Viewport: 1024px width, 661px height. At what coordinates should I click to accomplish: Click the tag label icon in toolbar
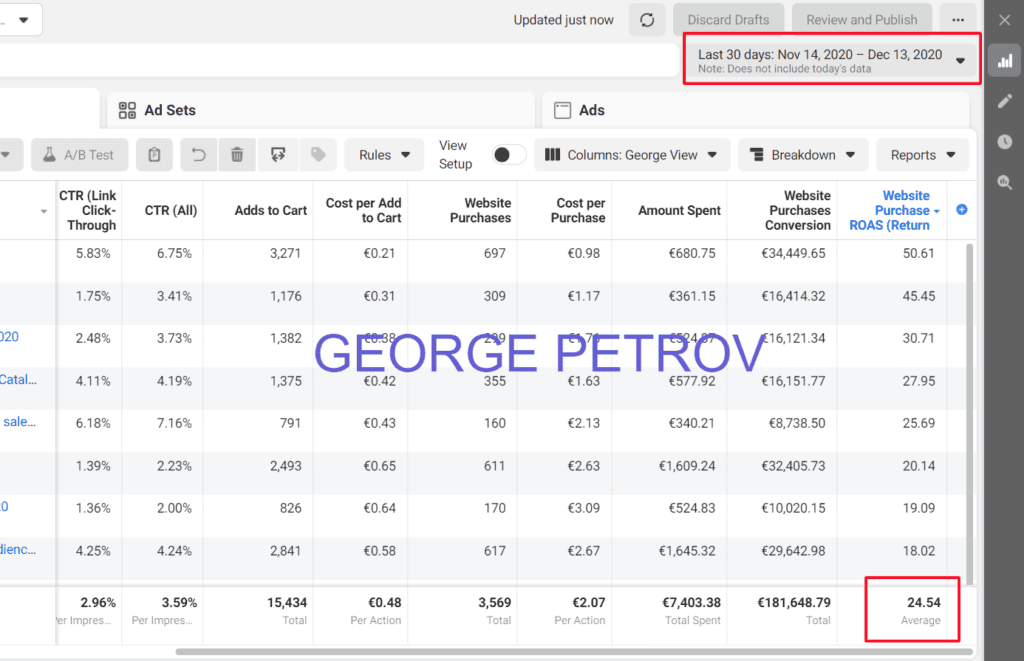(x=318, y=155)
